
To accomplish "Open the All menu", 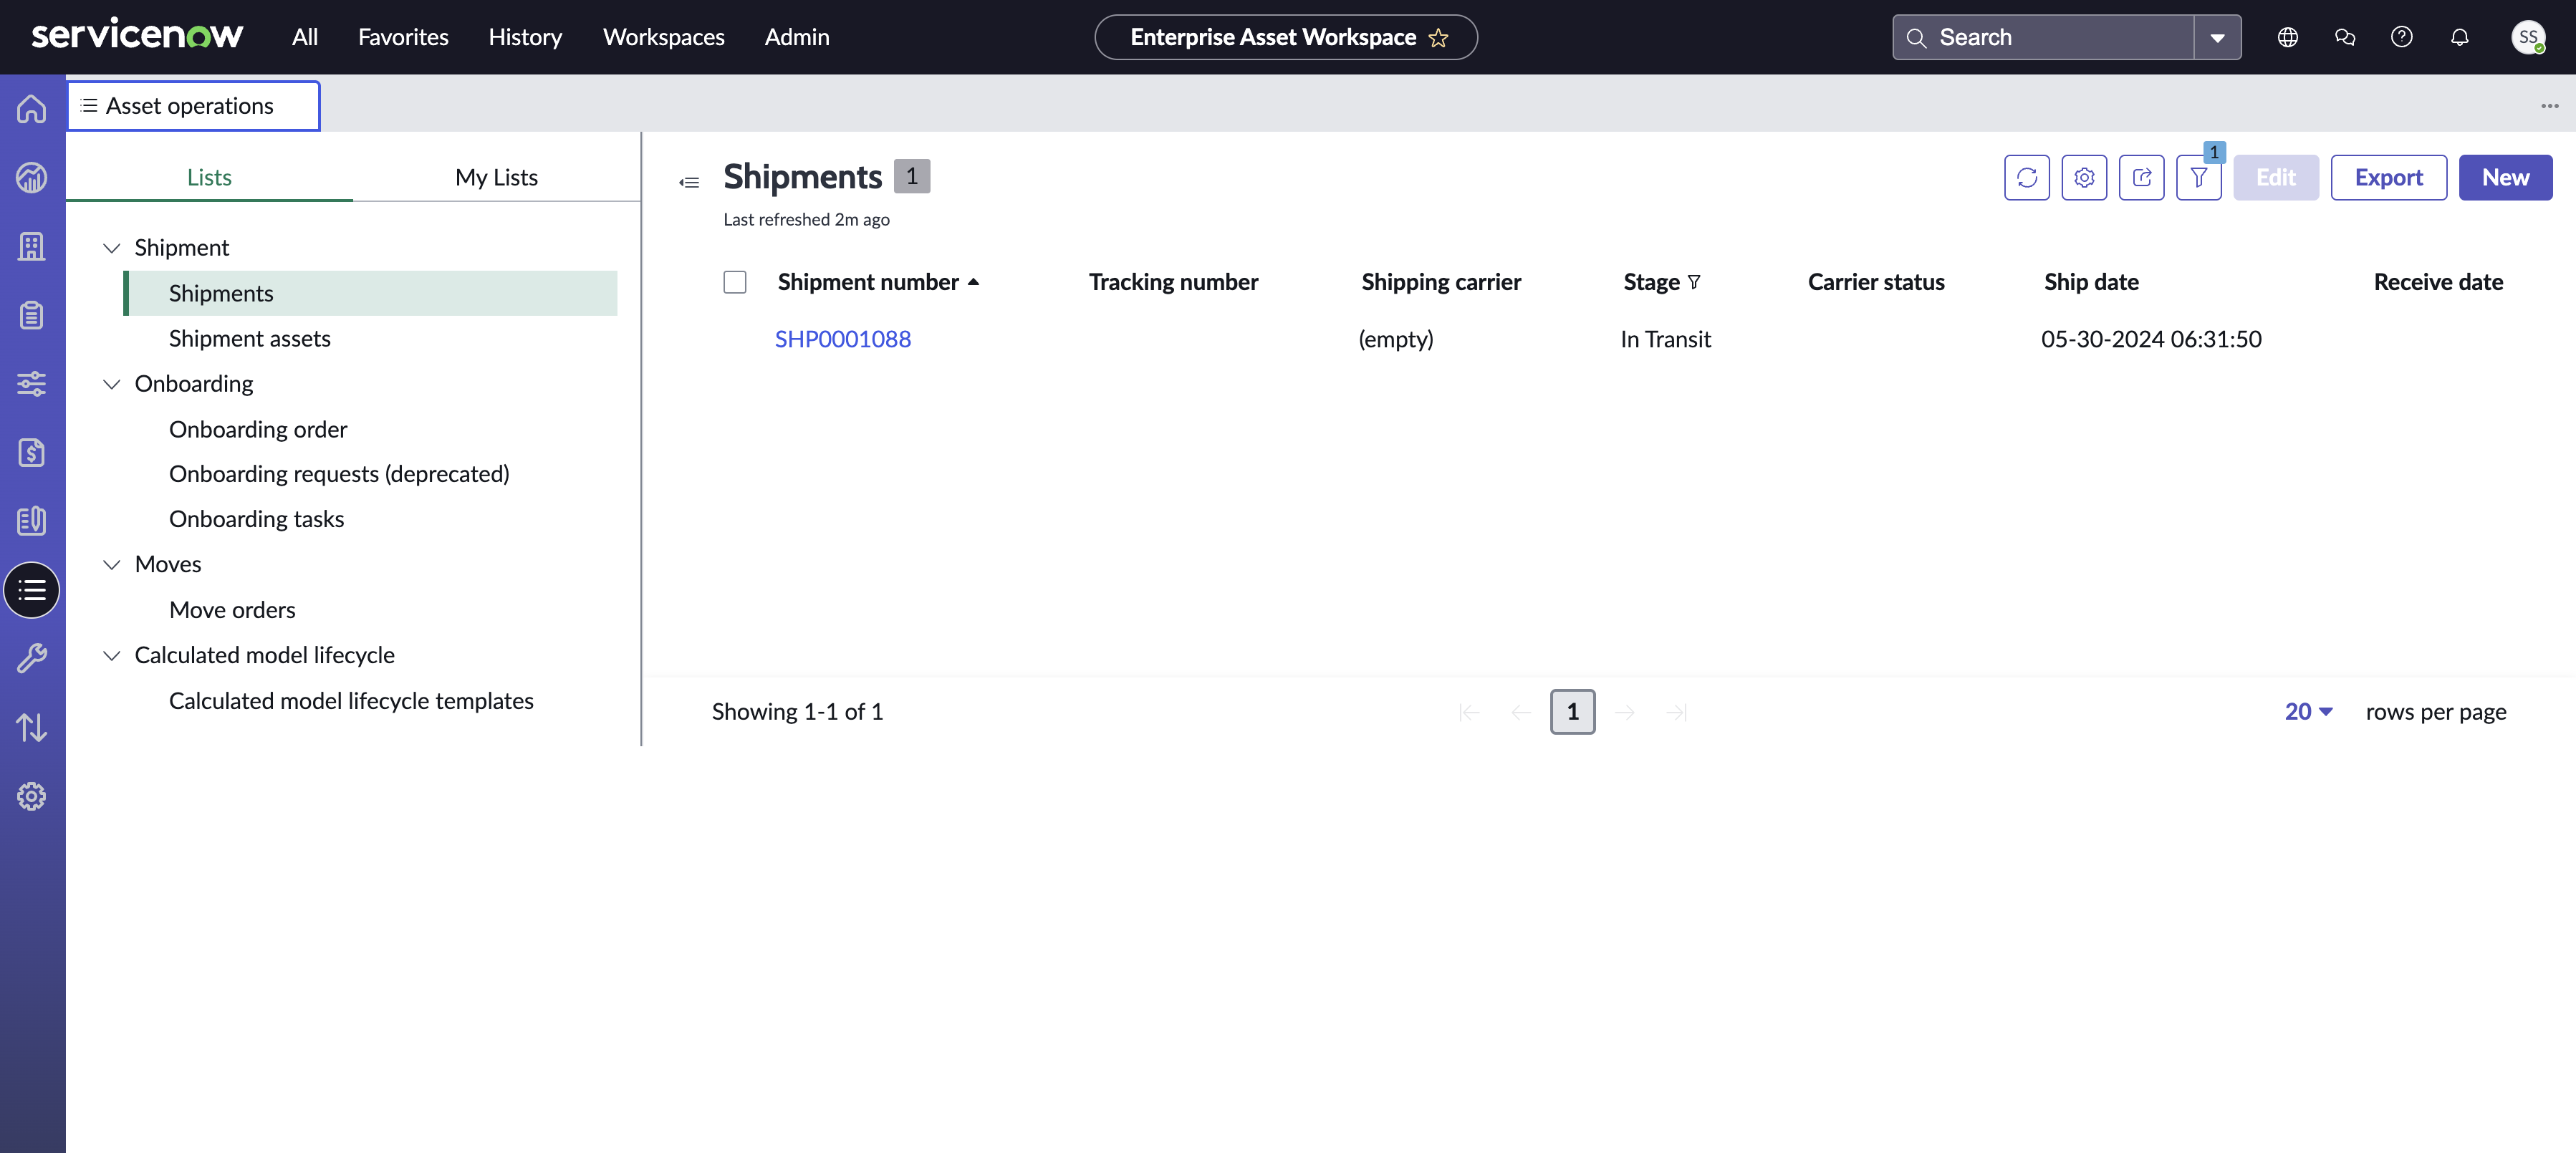I will [x=305, y=37].
